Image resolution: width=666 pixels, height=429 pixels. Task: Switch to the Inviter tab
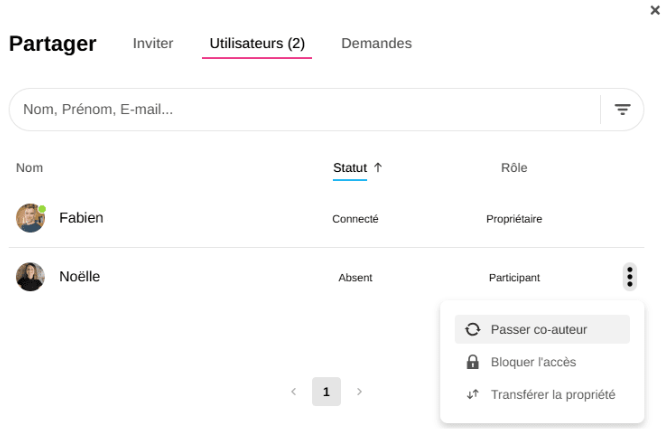tap(153, 43)
